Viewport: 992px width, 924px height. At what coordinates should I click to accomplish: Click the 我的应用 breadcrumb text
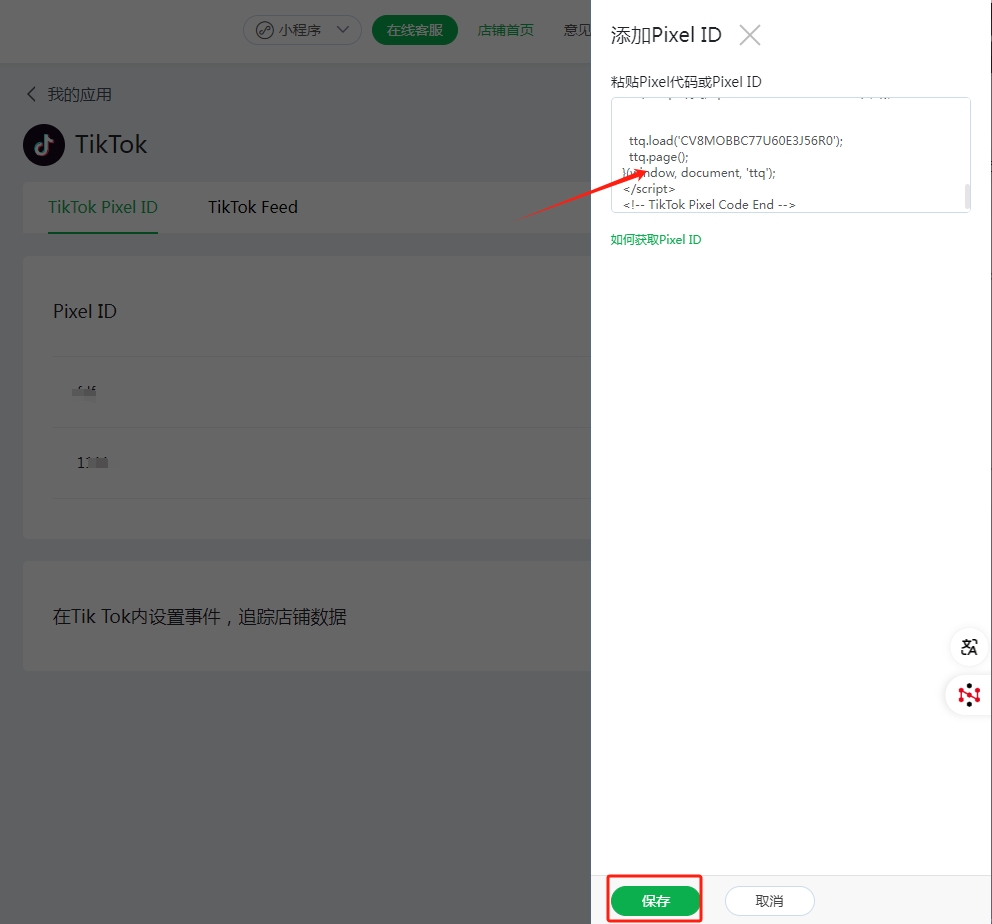click(x=80, y=94)
